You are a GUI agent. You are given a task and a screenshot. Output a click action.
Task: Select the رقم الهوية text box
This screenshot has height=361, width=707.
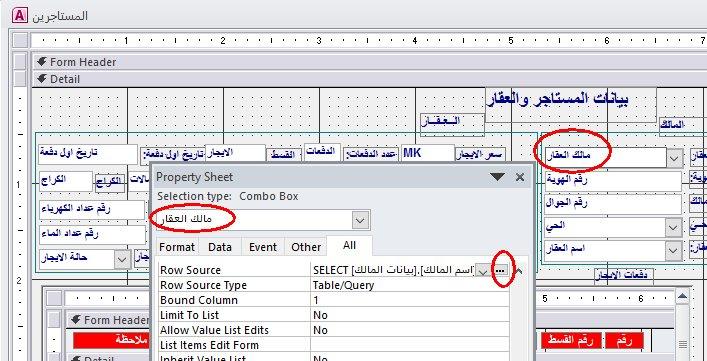click(x=613, y=181)
